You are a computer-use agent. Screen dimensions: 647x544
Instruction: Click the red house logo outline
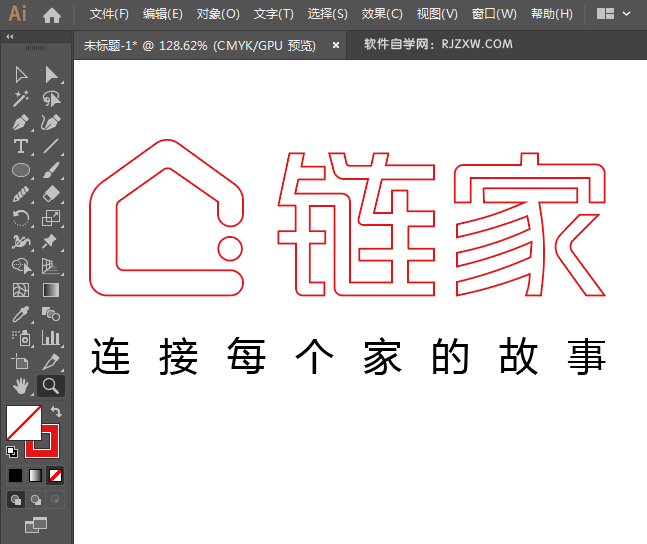(166, 218)
